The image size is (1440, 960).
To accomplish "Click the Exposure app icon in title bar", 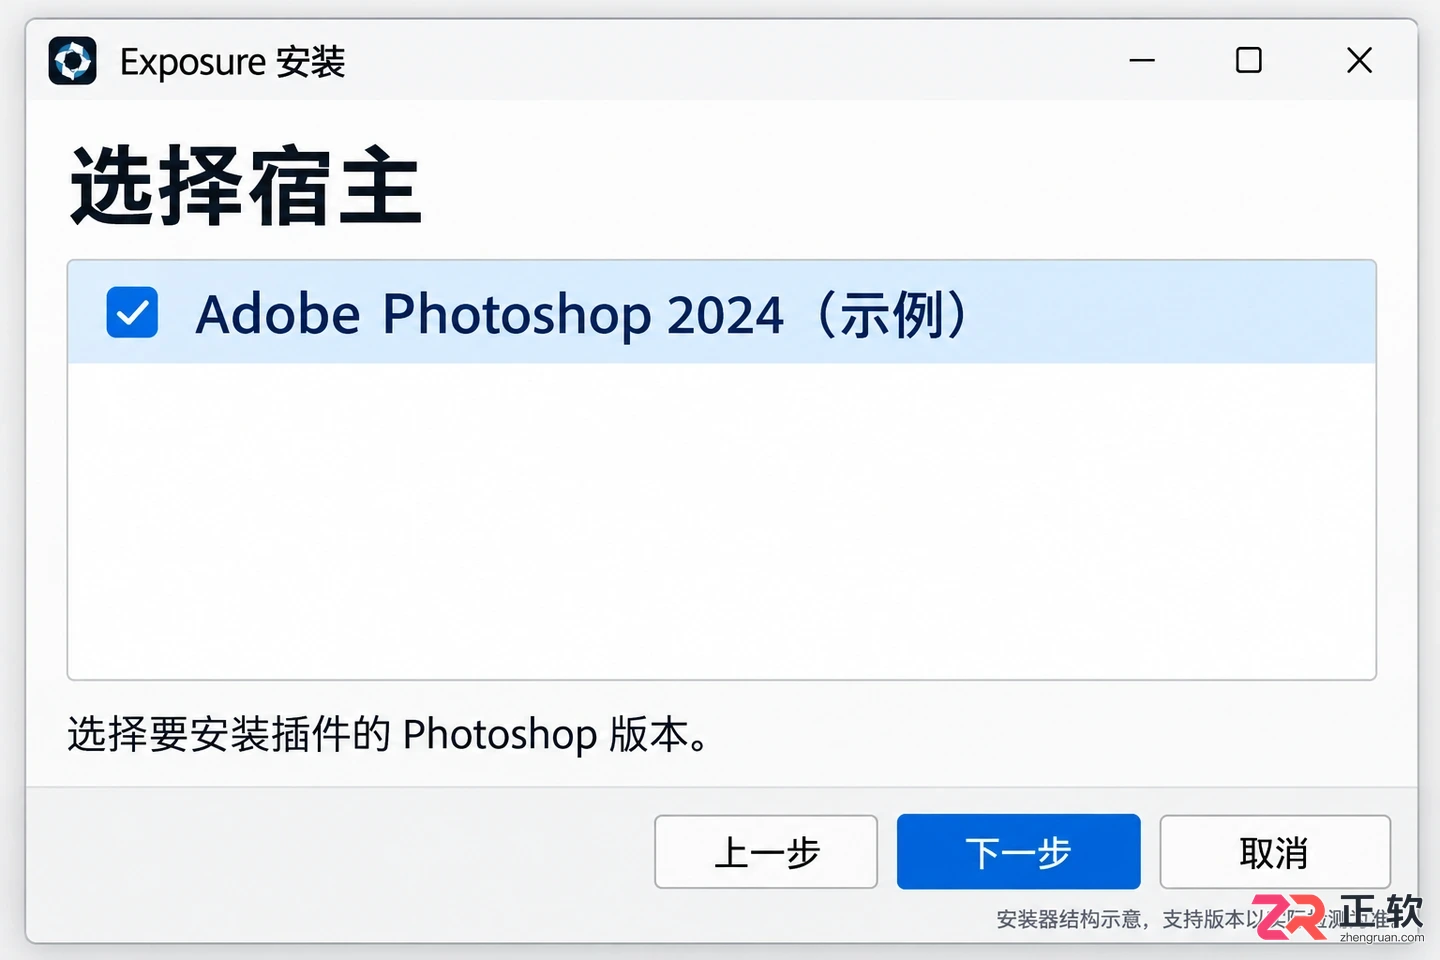I will 73,61.
